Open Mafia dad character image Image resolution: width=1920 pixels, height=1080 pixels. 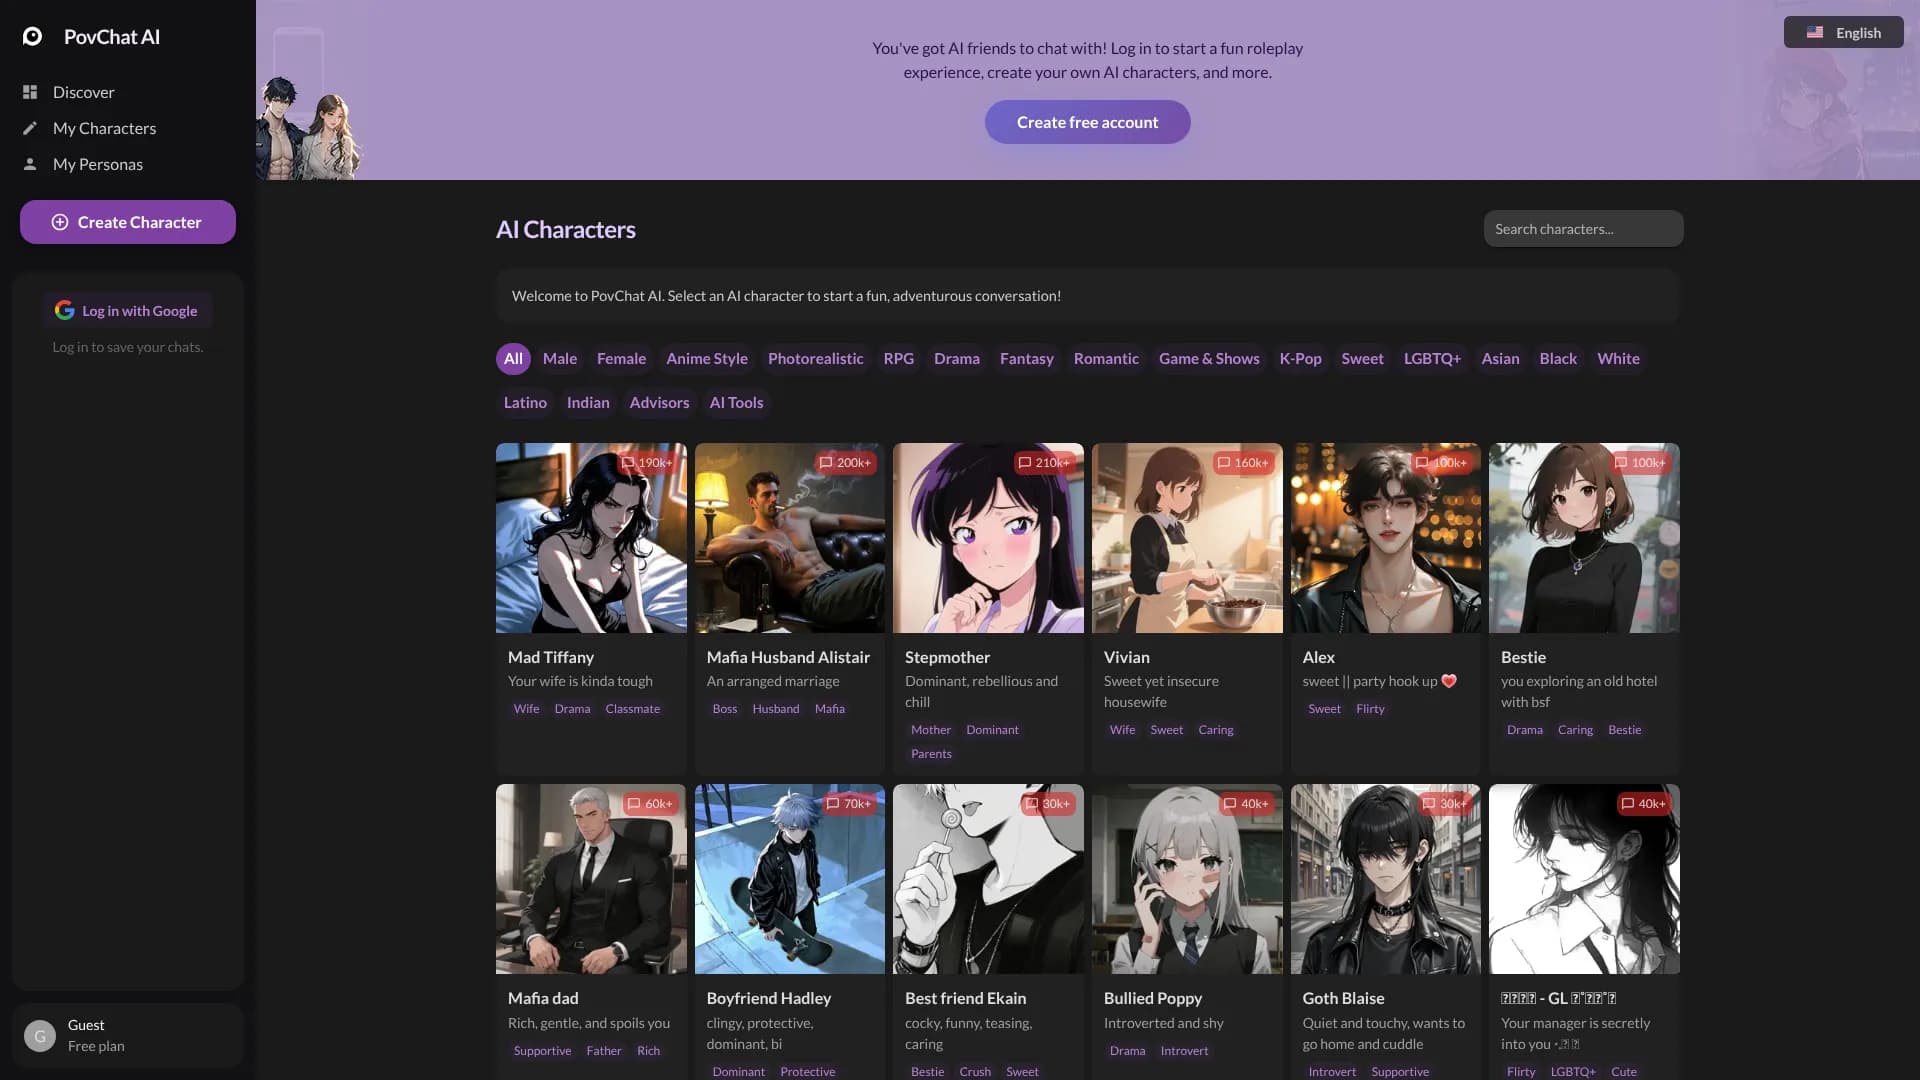click(x=591, y=879)
